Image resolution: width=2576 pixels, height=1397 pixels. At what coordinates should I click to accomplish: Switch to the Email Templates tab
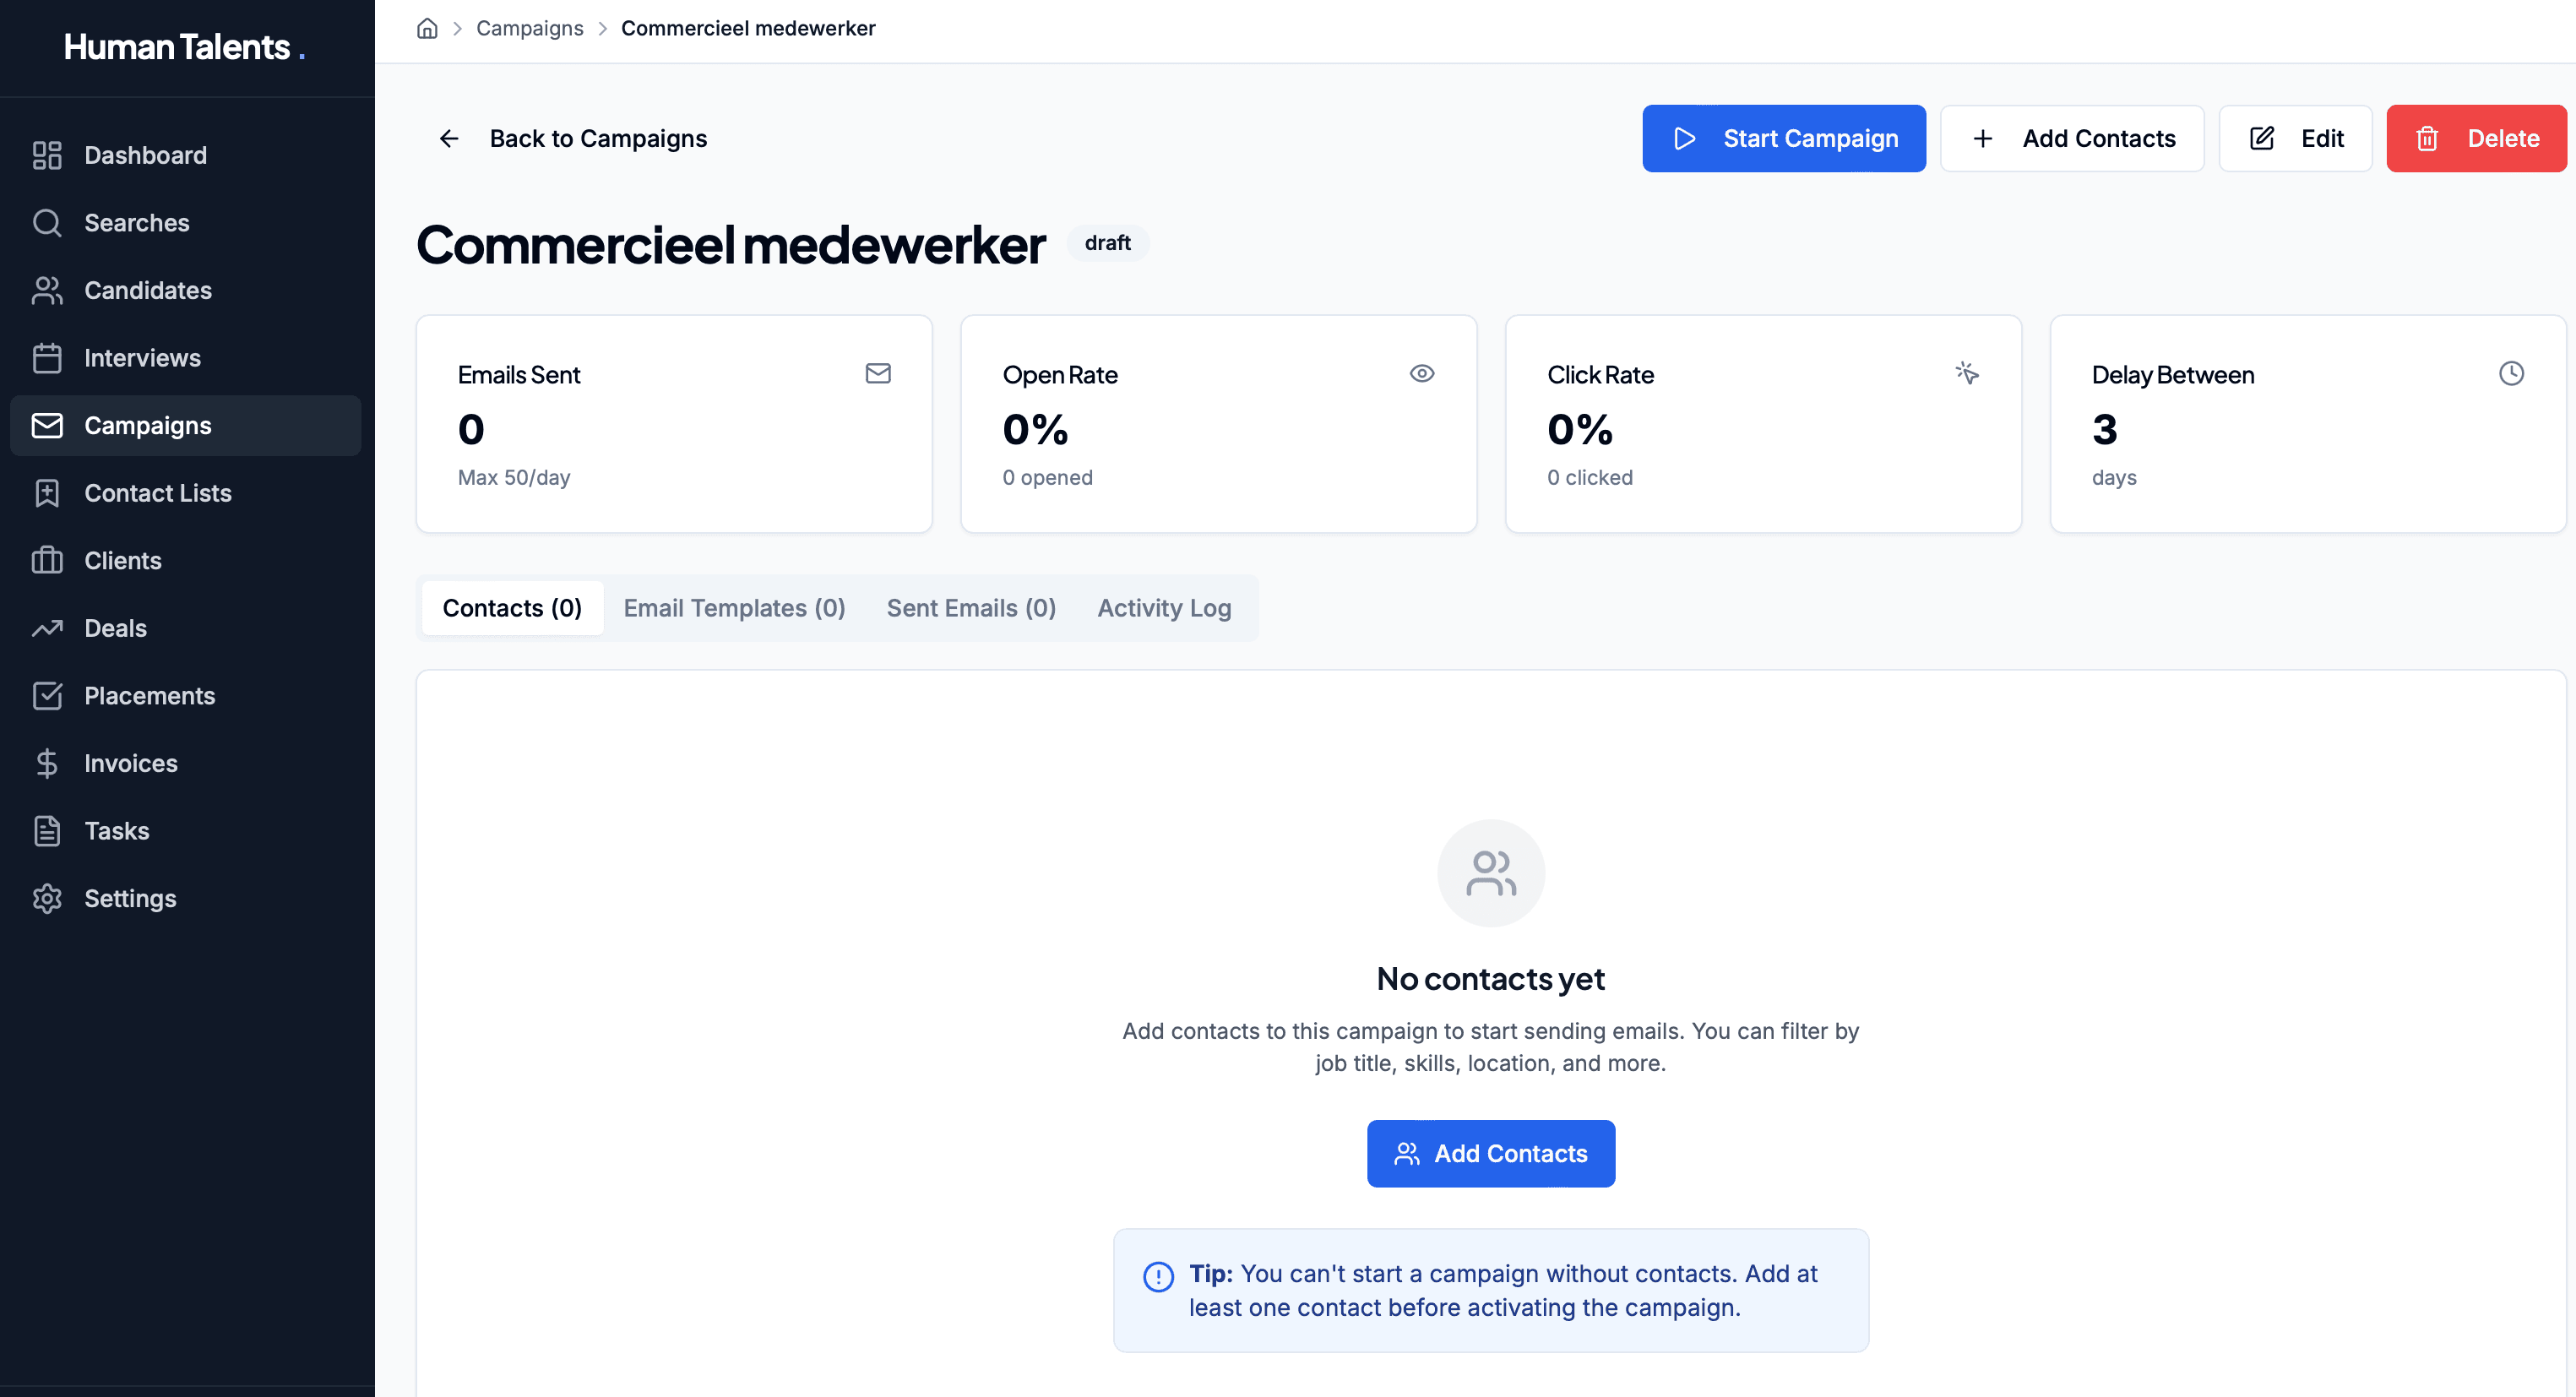point(734,607)
